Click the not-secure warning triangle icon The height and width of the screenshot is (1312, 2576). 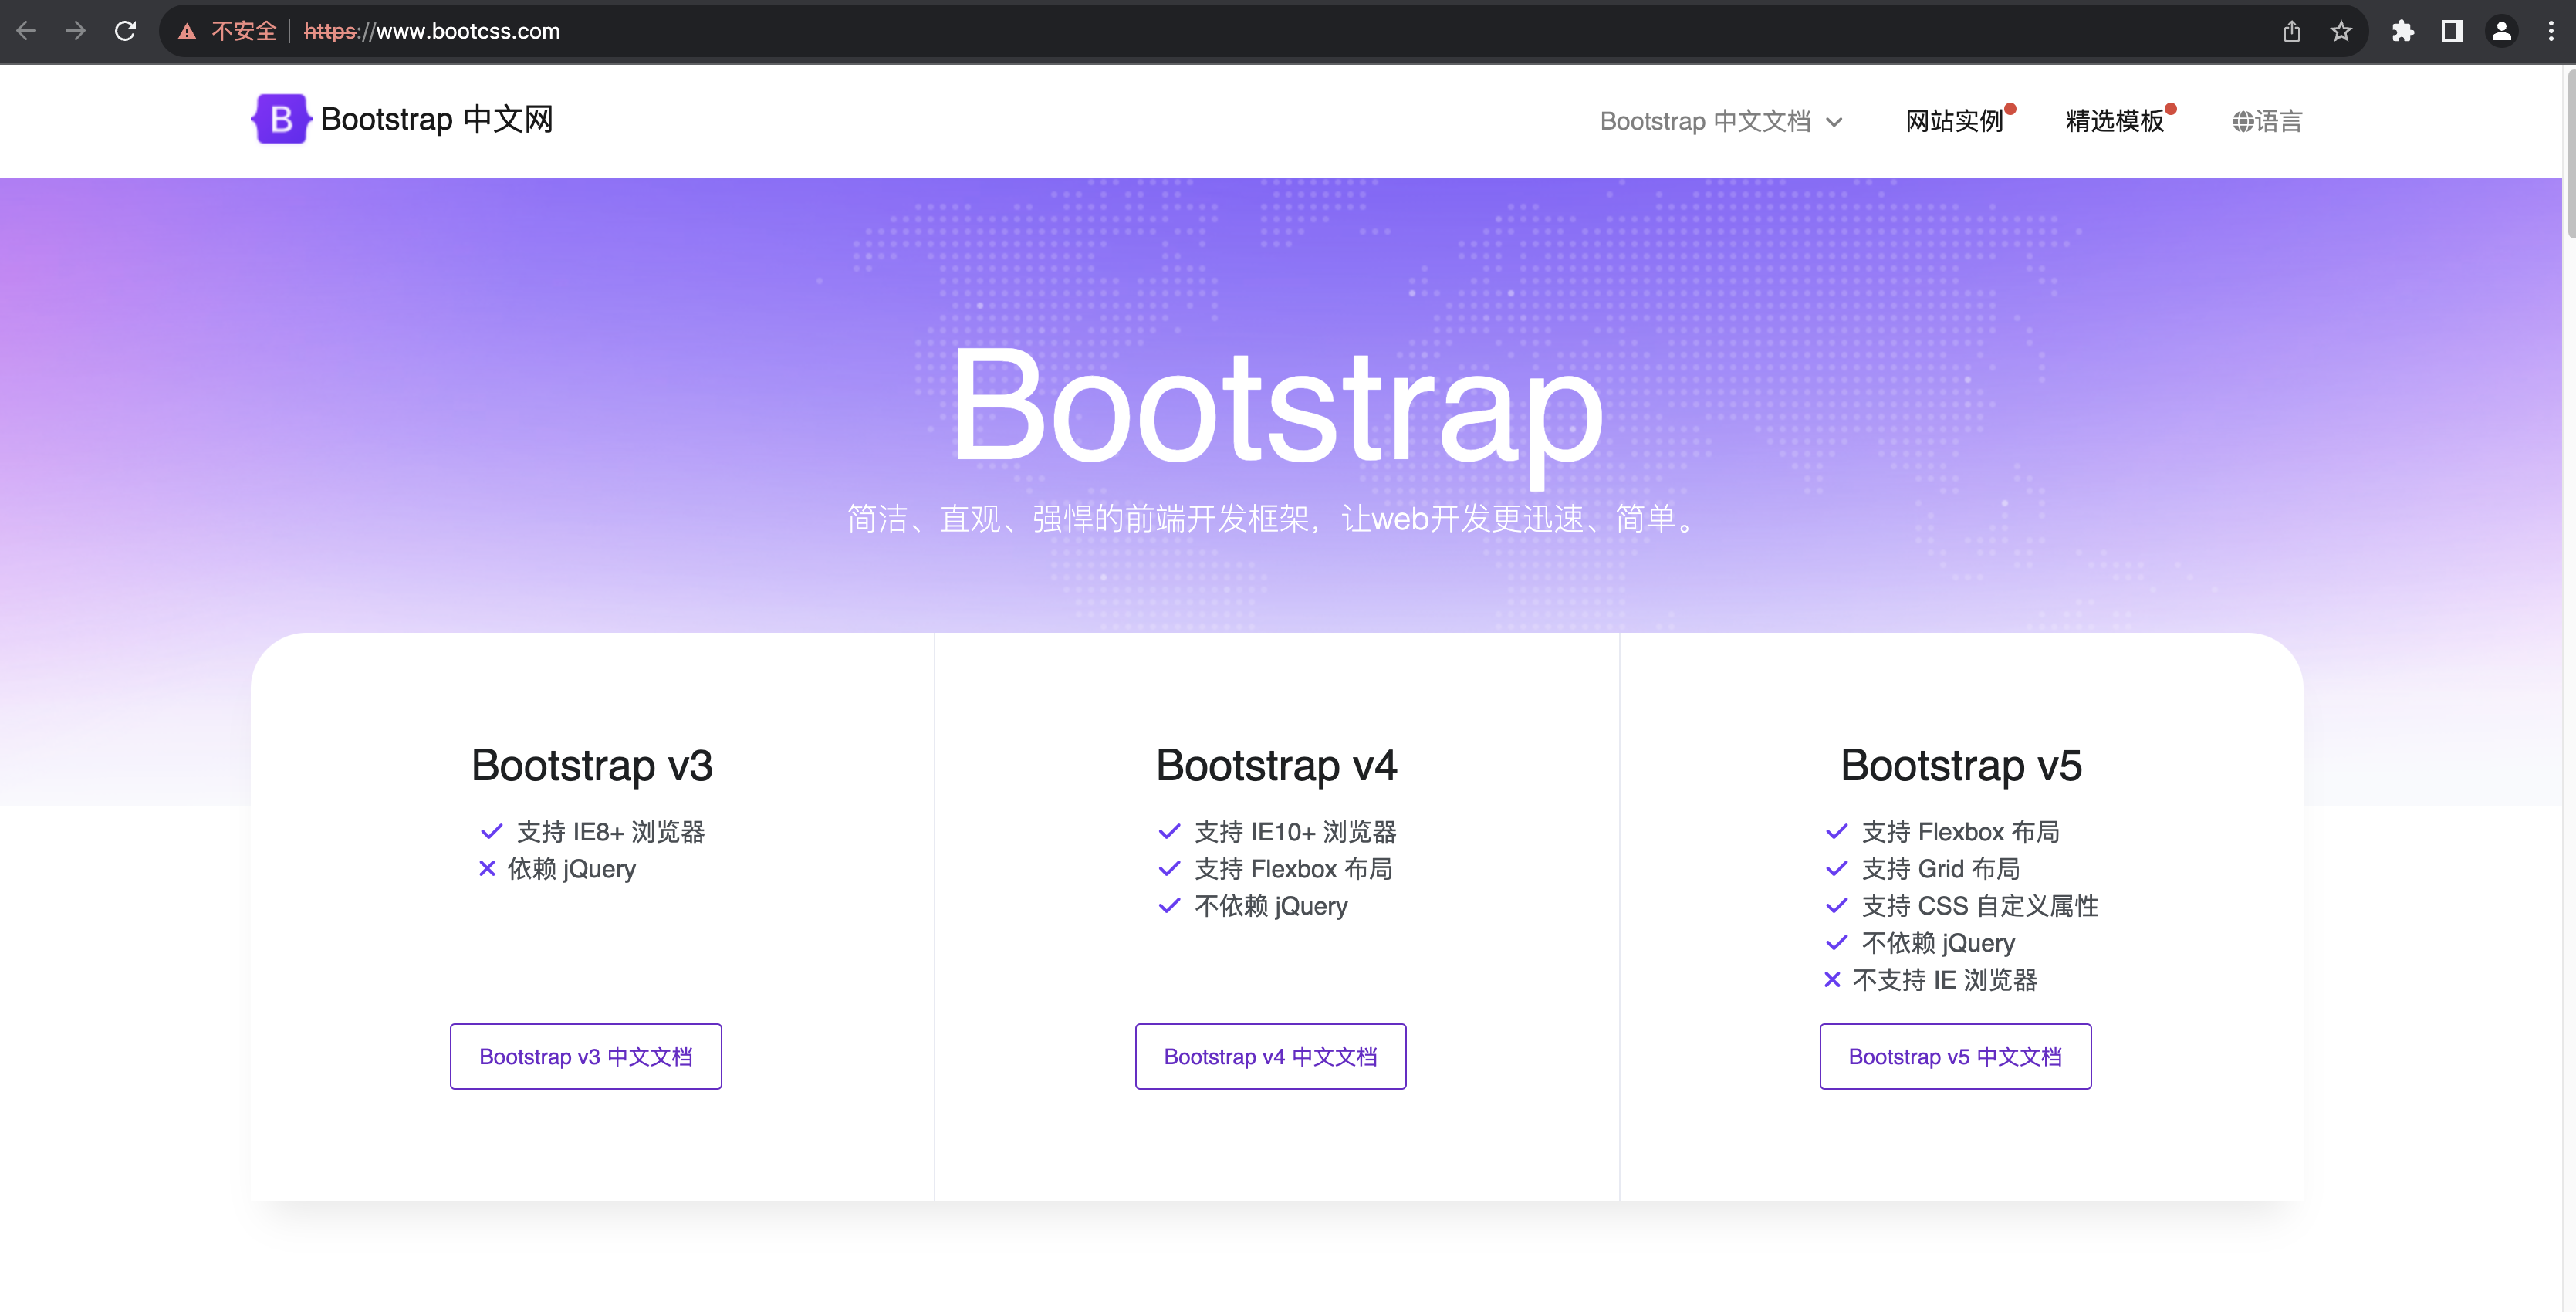187,32
